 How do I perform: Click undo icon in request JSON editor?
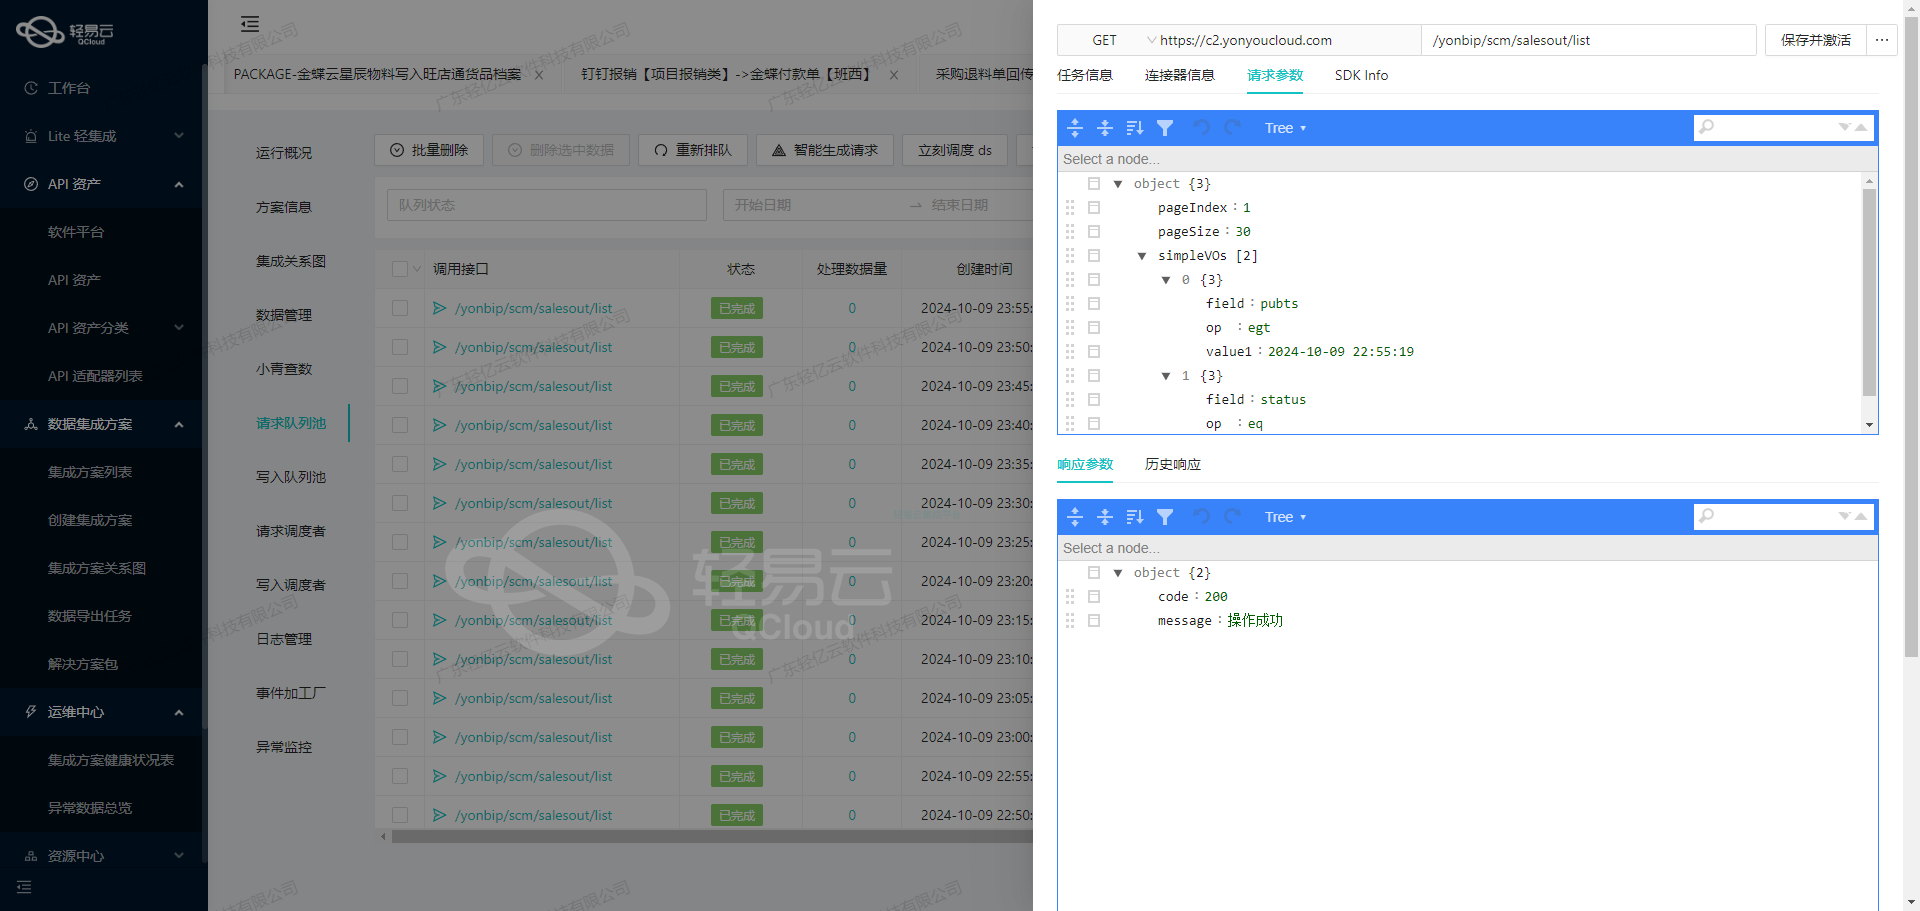pos(1202,128)
